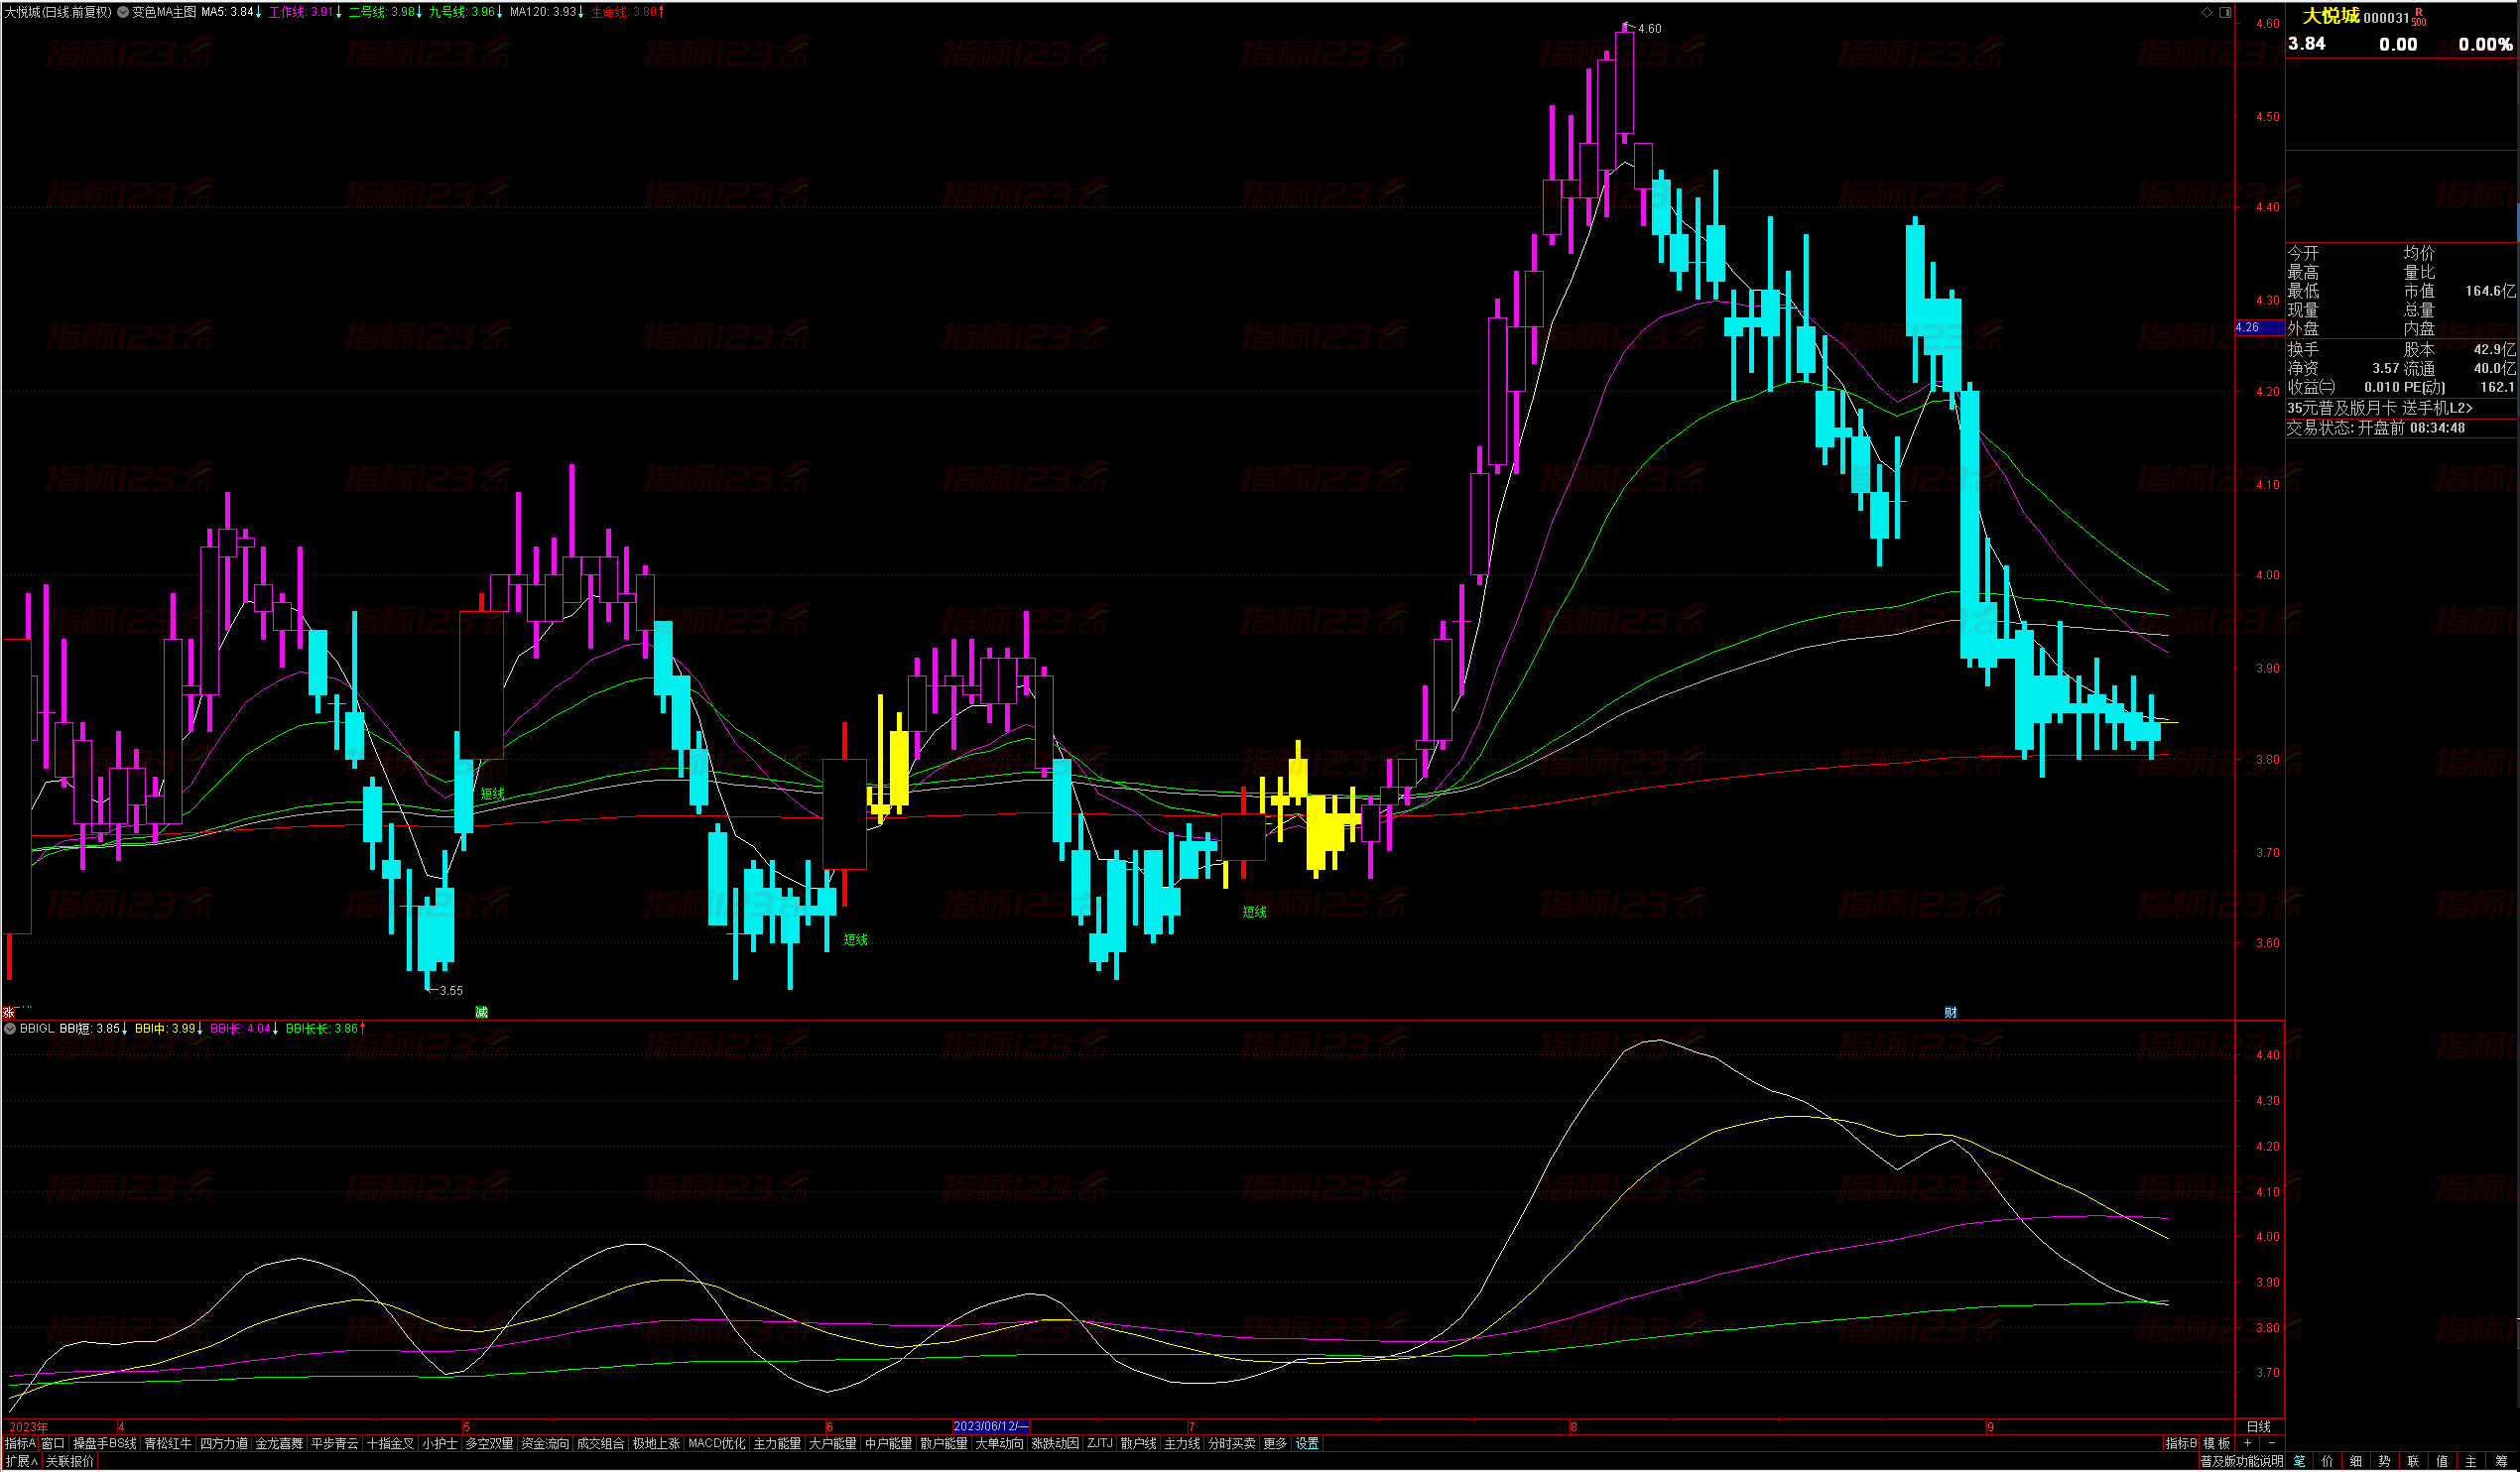The image size is (2520, 1472).
Task: Open the 更多 indicators list
Action: (x=1275, y=1443)
